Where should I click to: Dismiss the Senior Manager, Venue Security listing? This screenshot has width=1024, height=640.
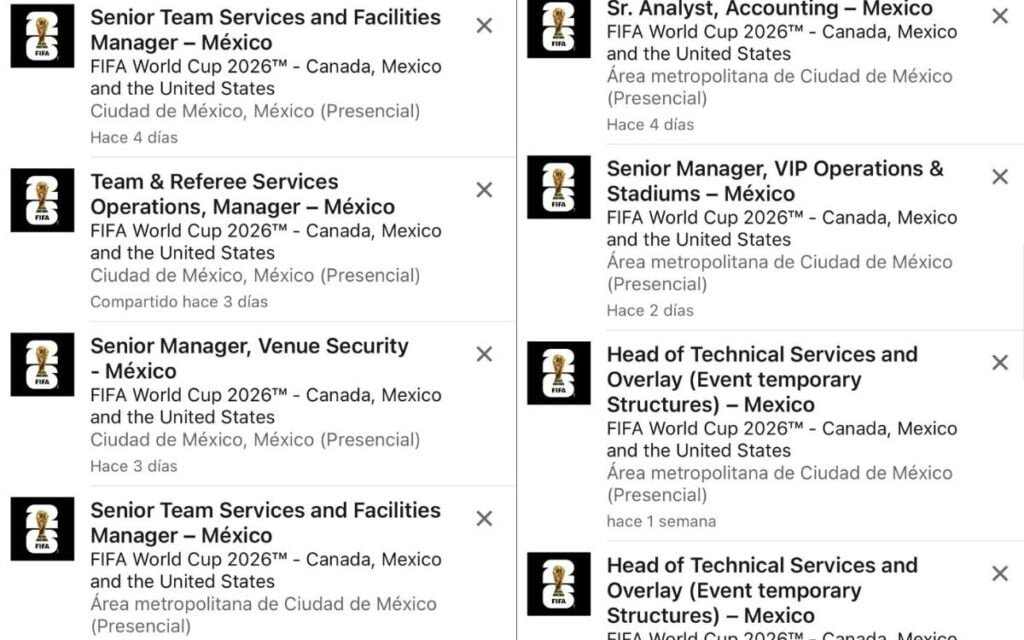pyautogui.click(x=484, y=354)
